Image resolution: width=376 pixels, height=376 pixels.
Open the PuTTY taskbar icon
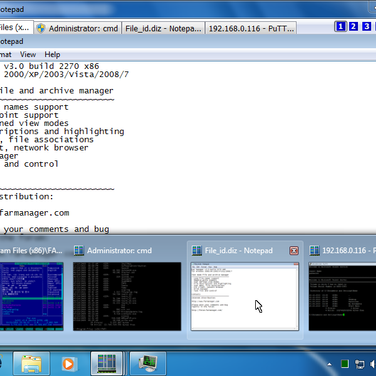click(x=148, y=363)
